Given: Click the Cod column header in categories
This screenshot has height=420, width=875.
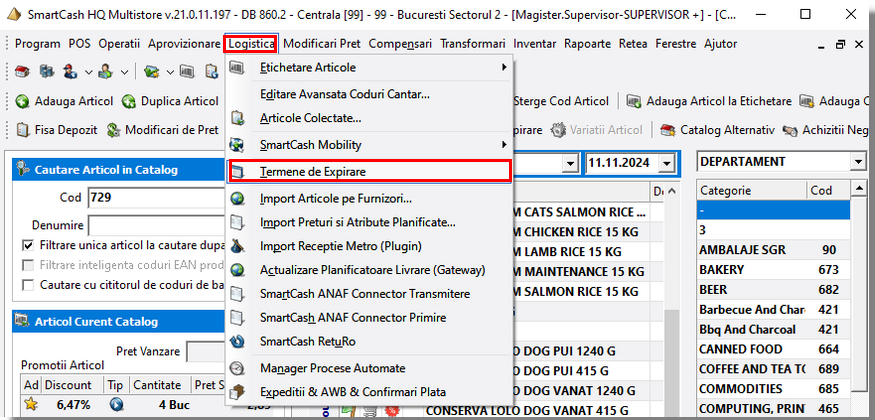Looking at the screenshot, I should tap(828, 190).
